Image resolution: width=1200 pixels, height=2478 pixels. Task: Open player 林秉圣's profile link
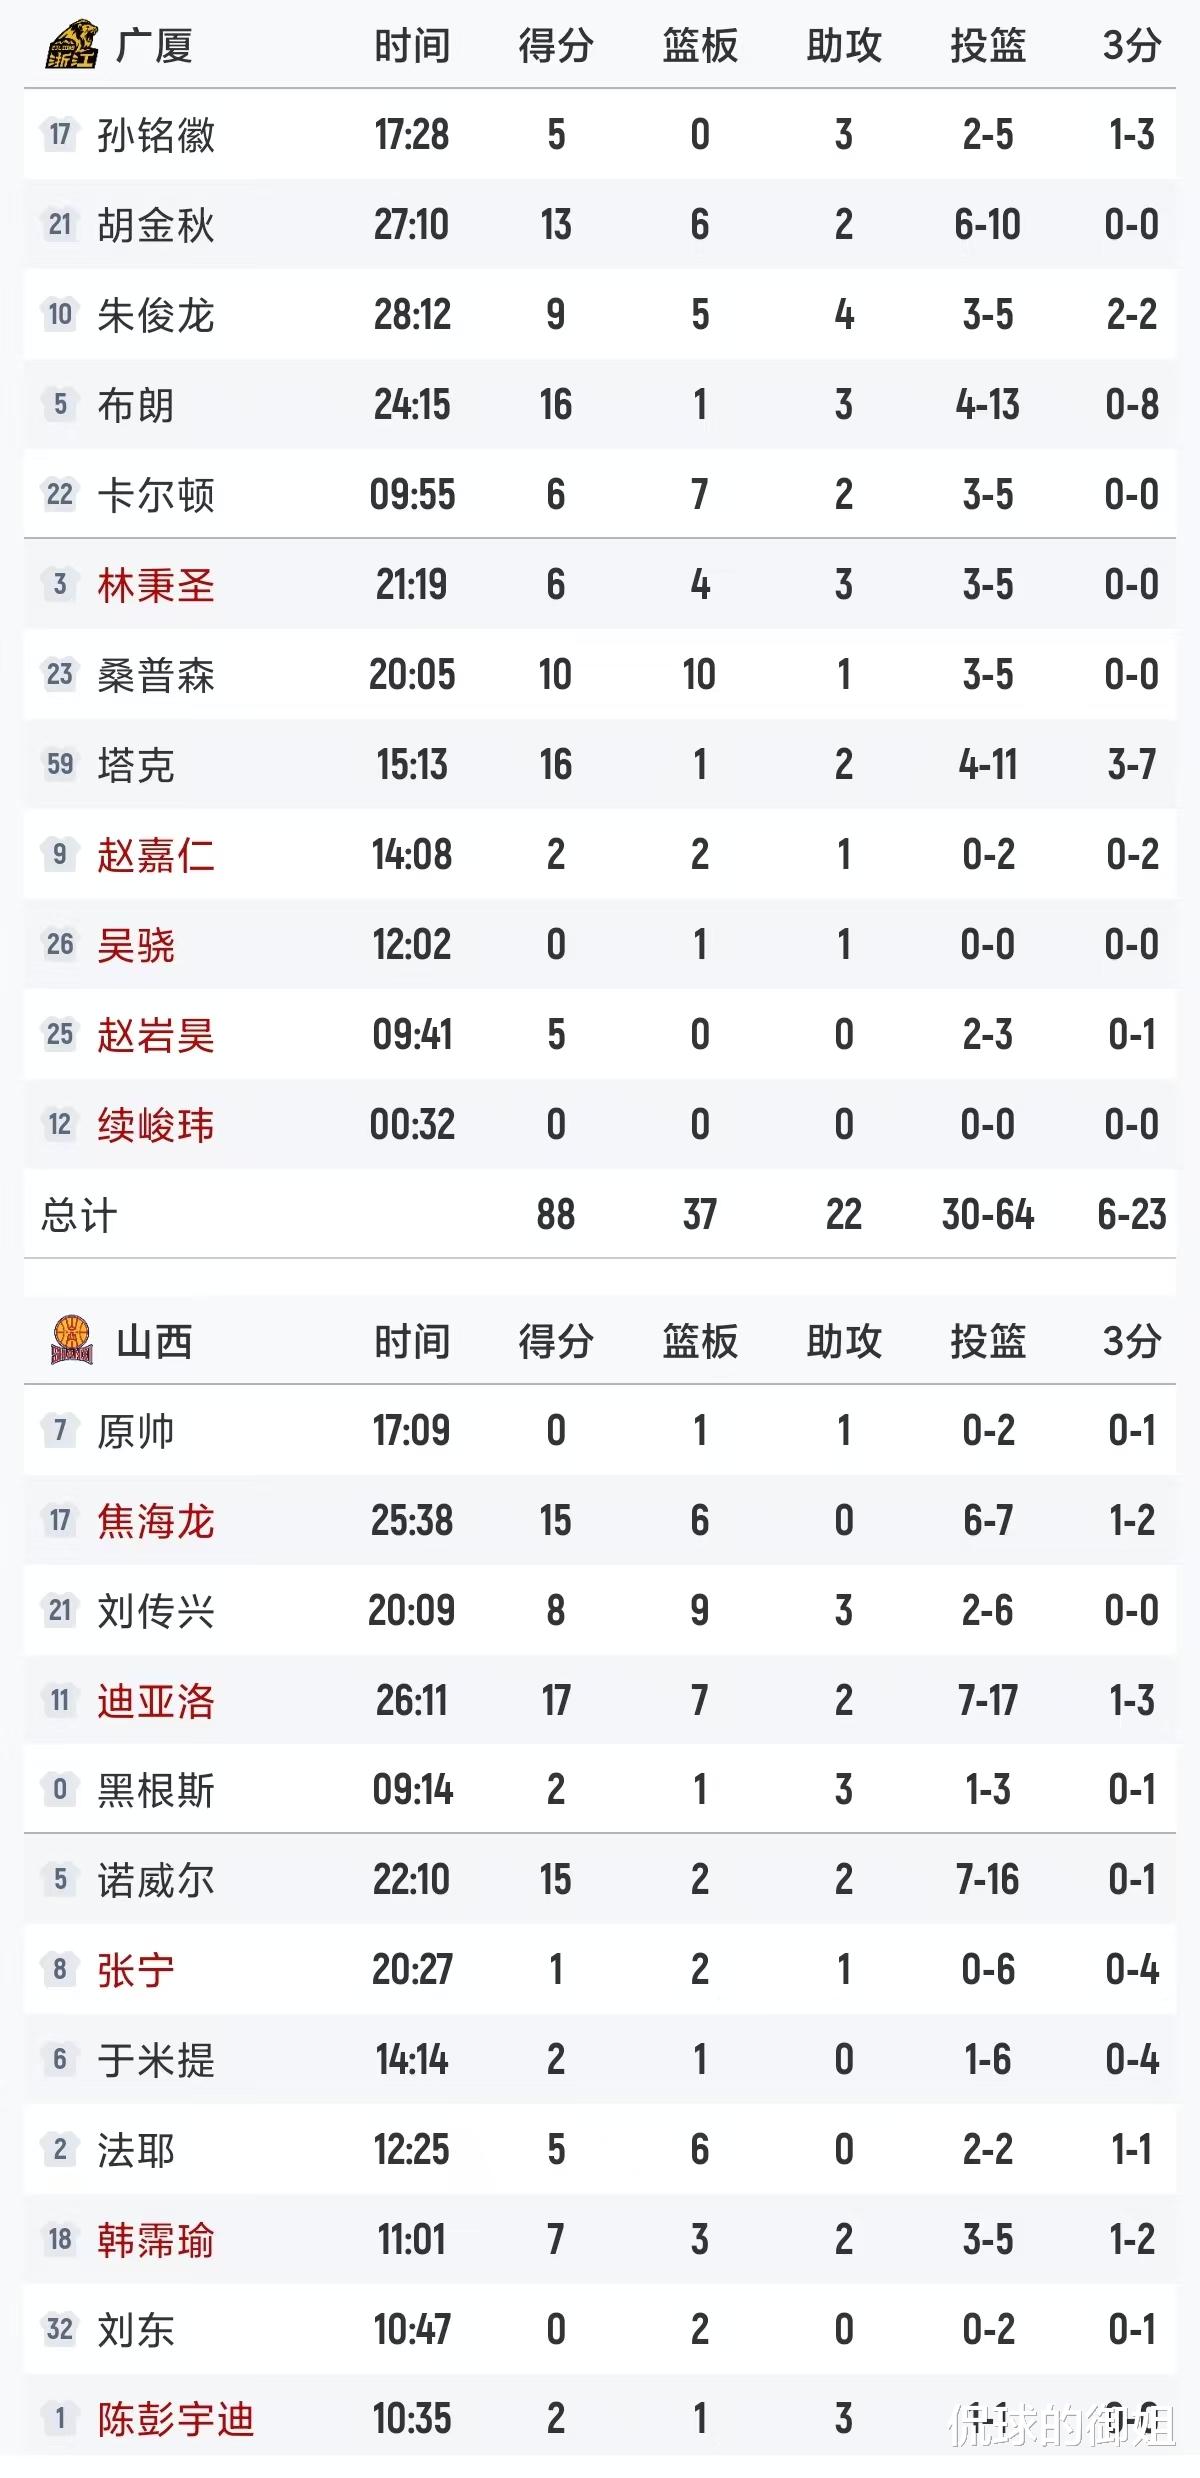tap(156, 585)
